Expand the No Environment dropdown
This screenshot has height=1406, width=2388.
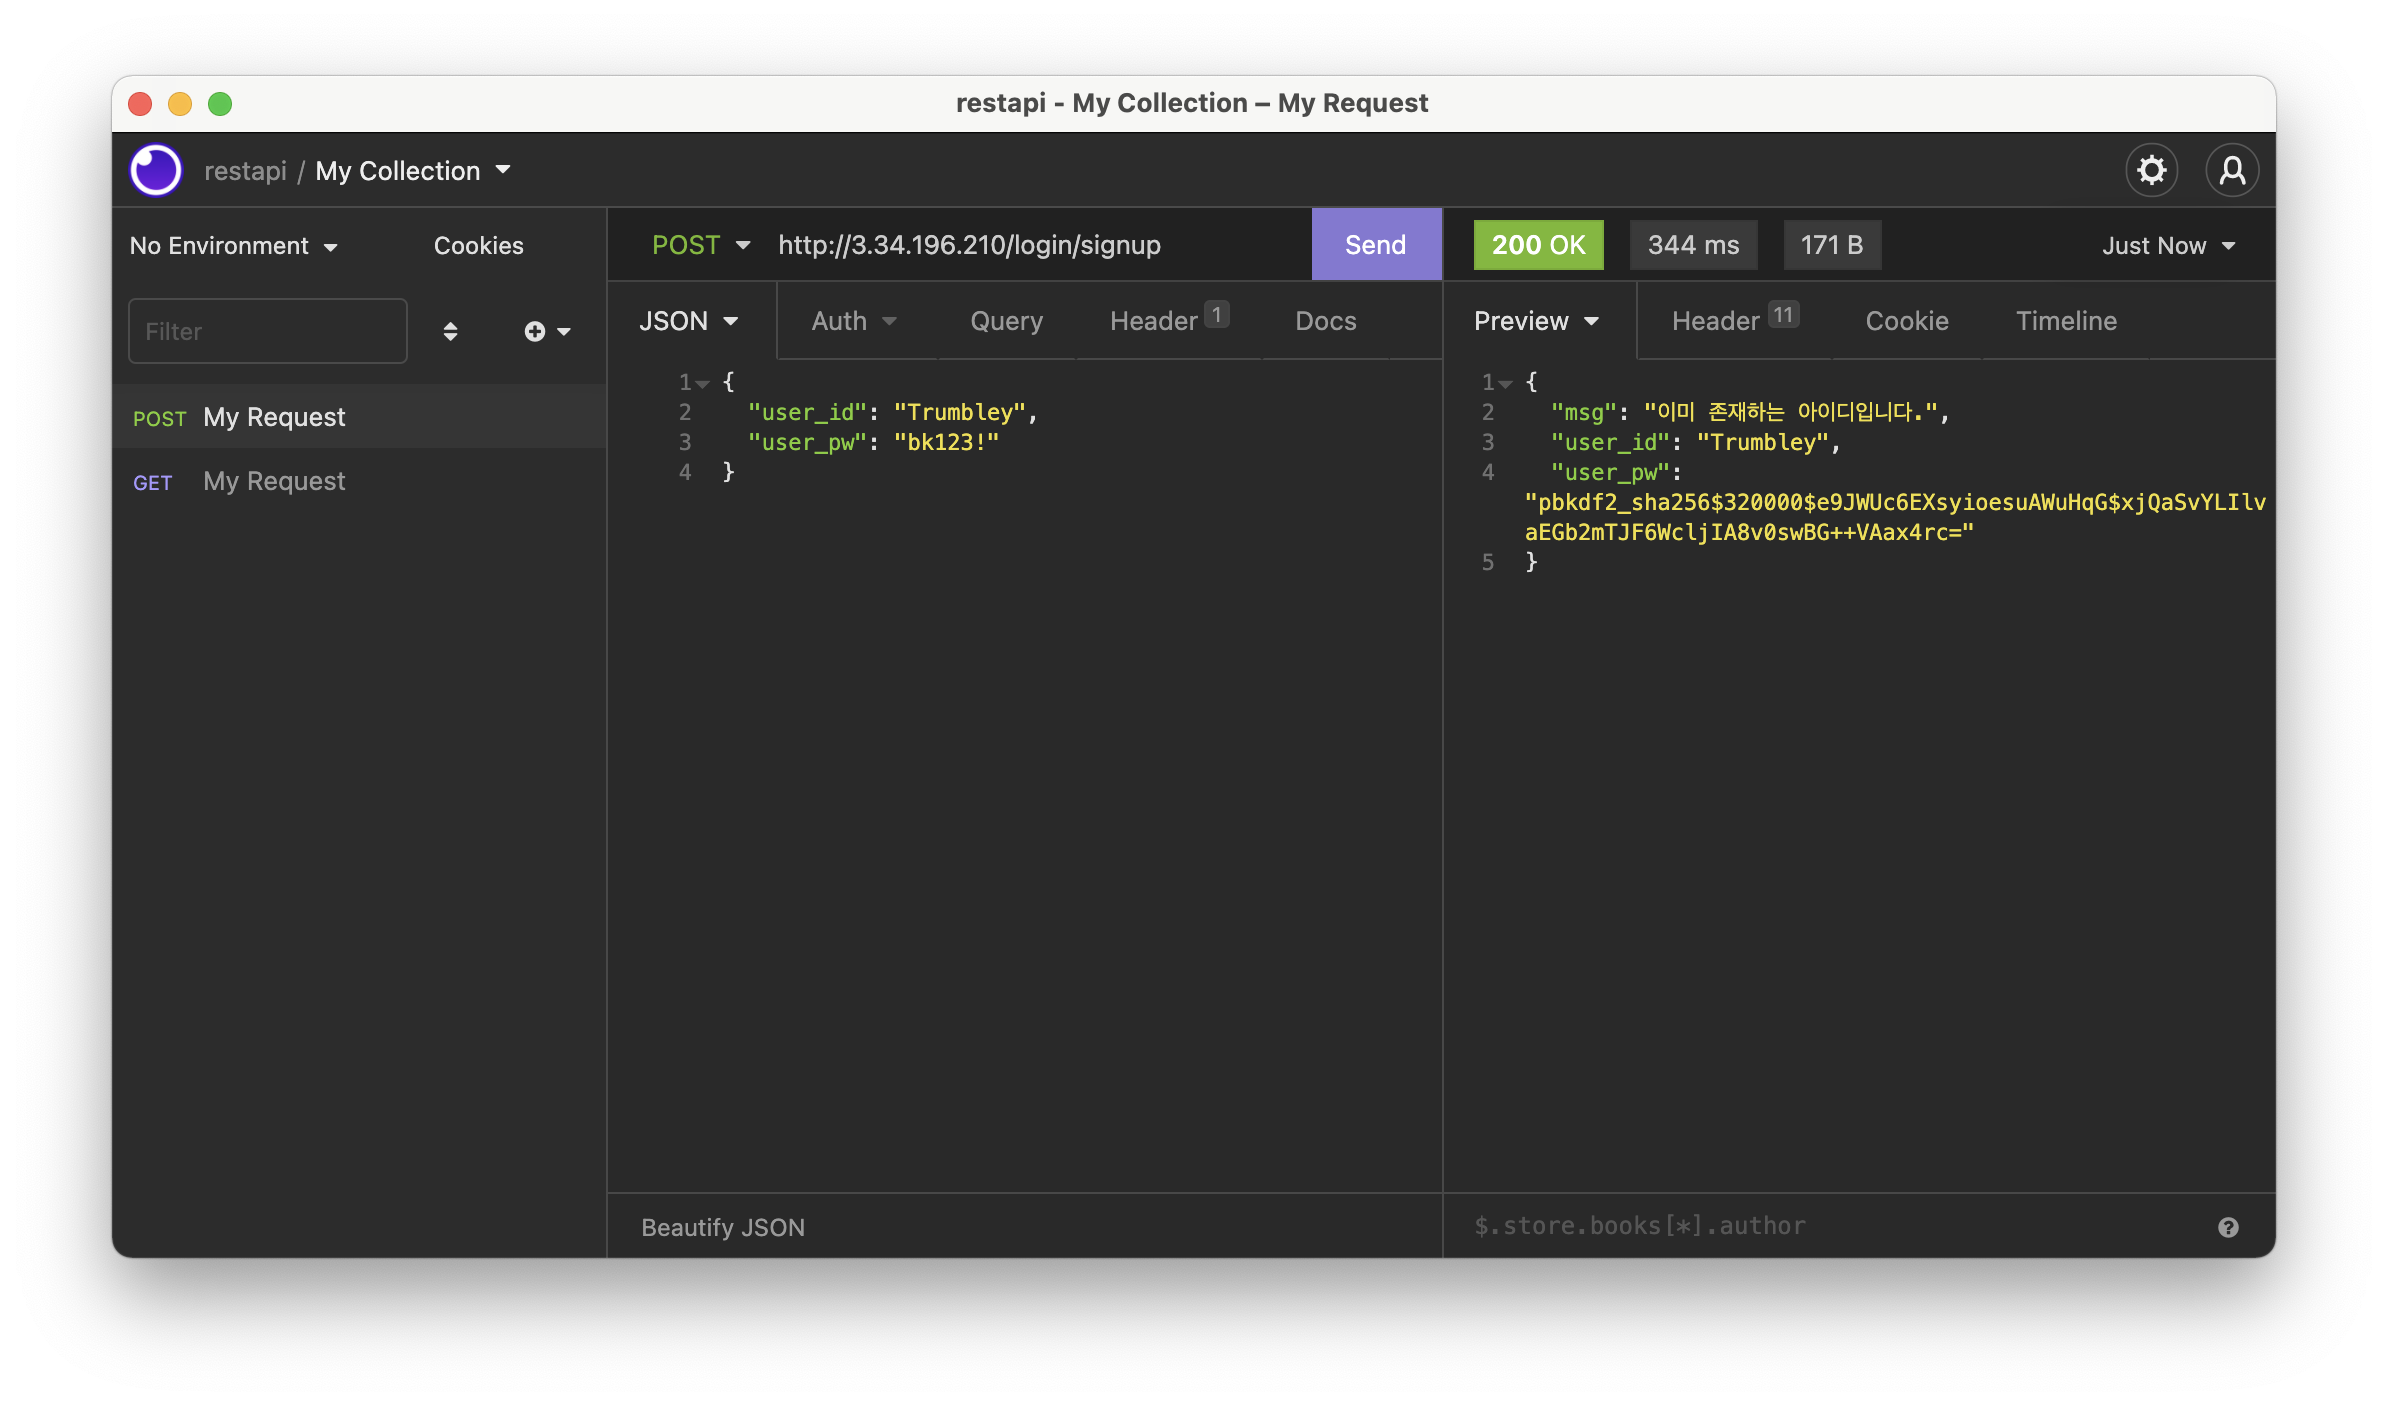coord(234,246)
